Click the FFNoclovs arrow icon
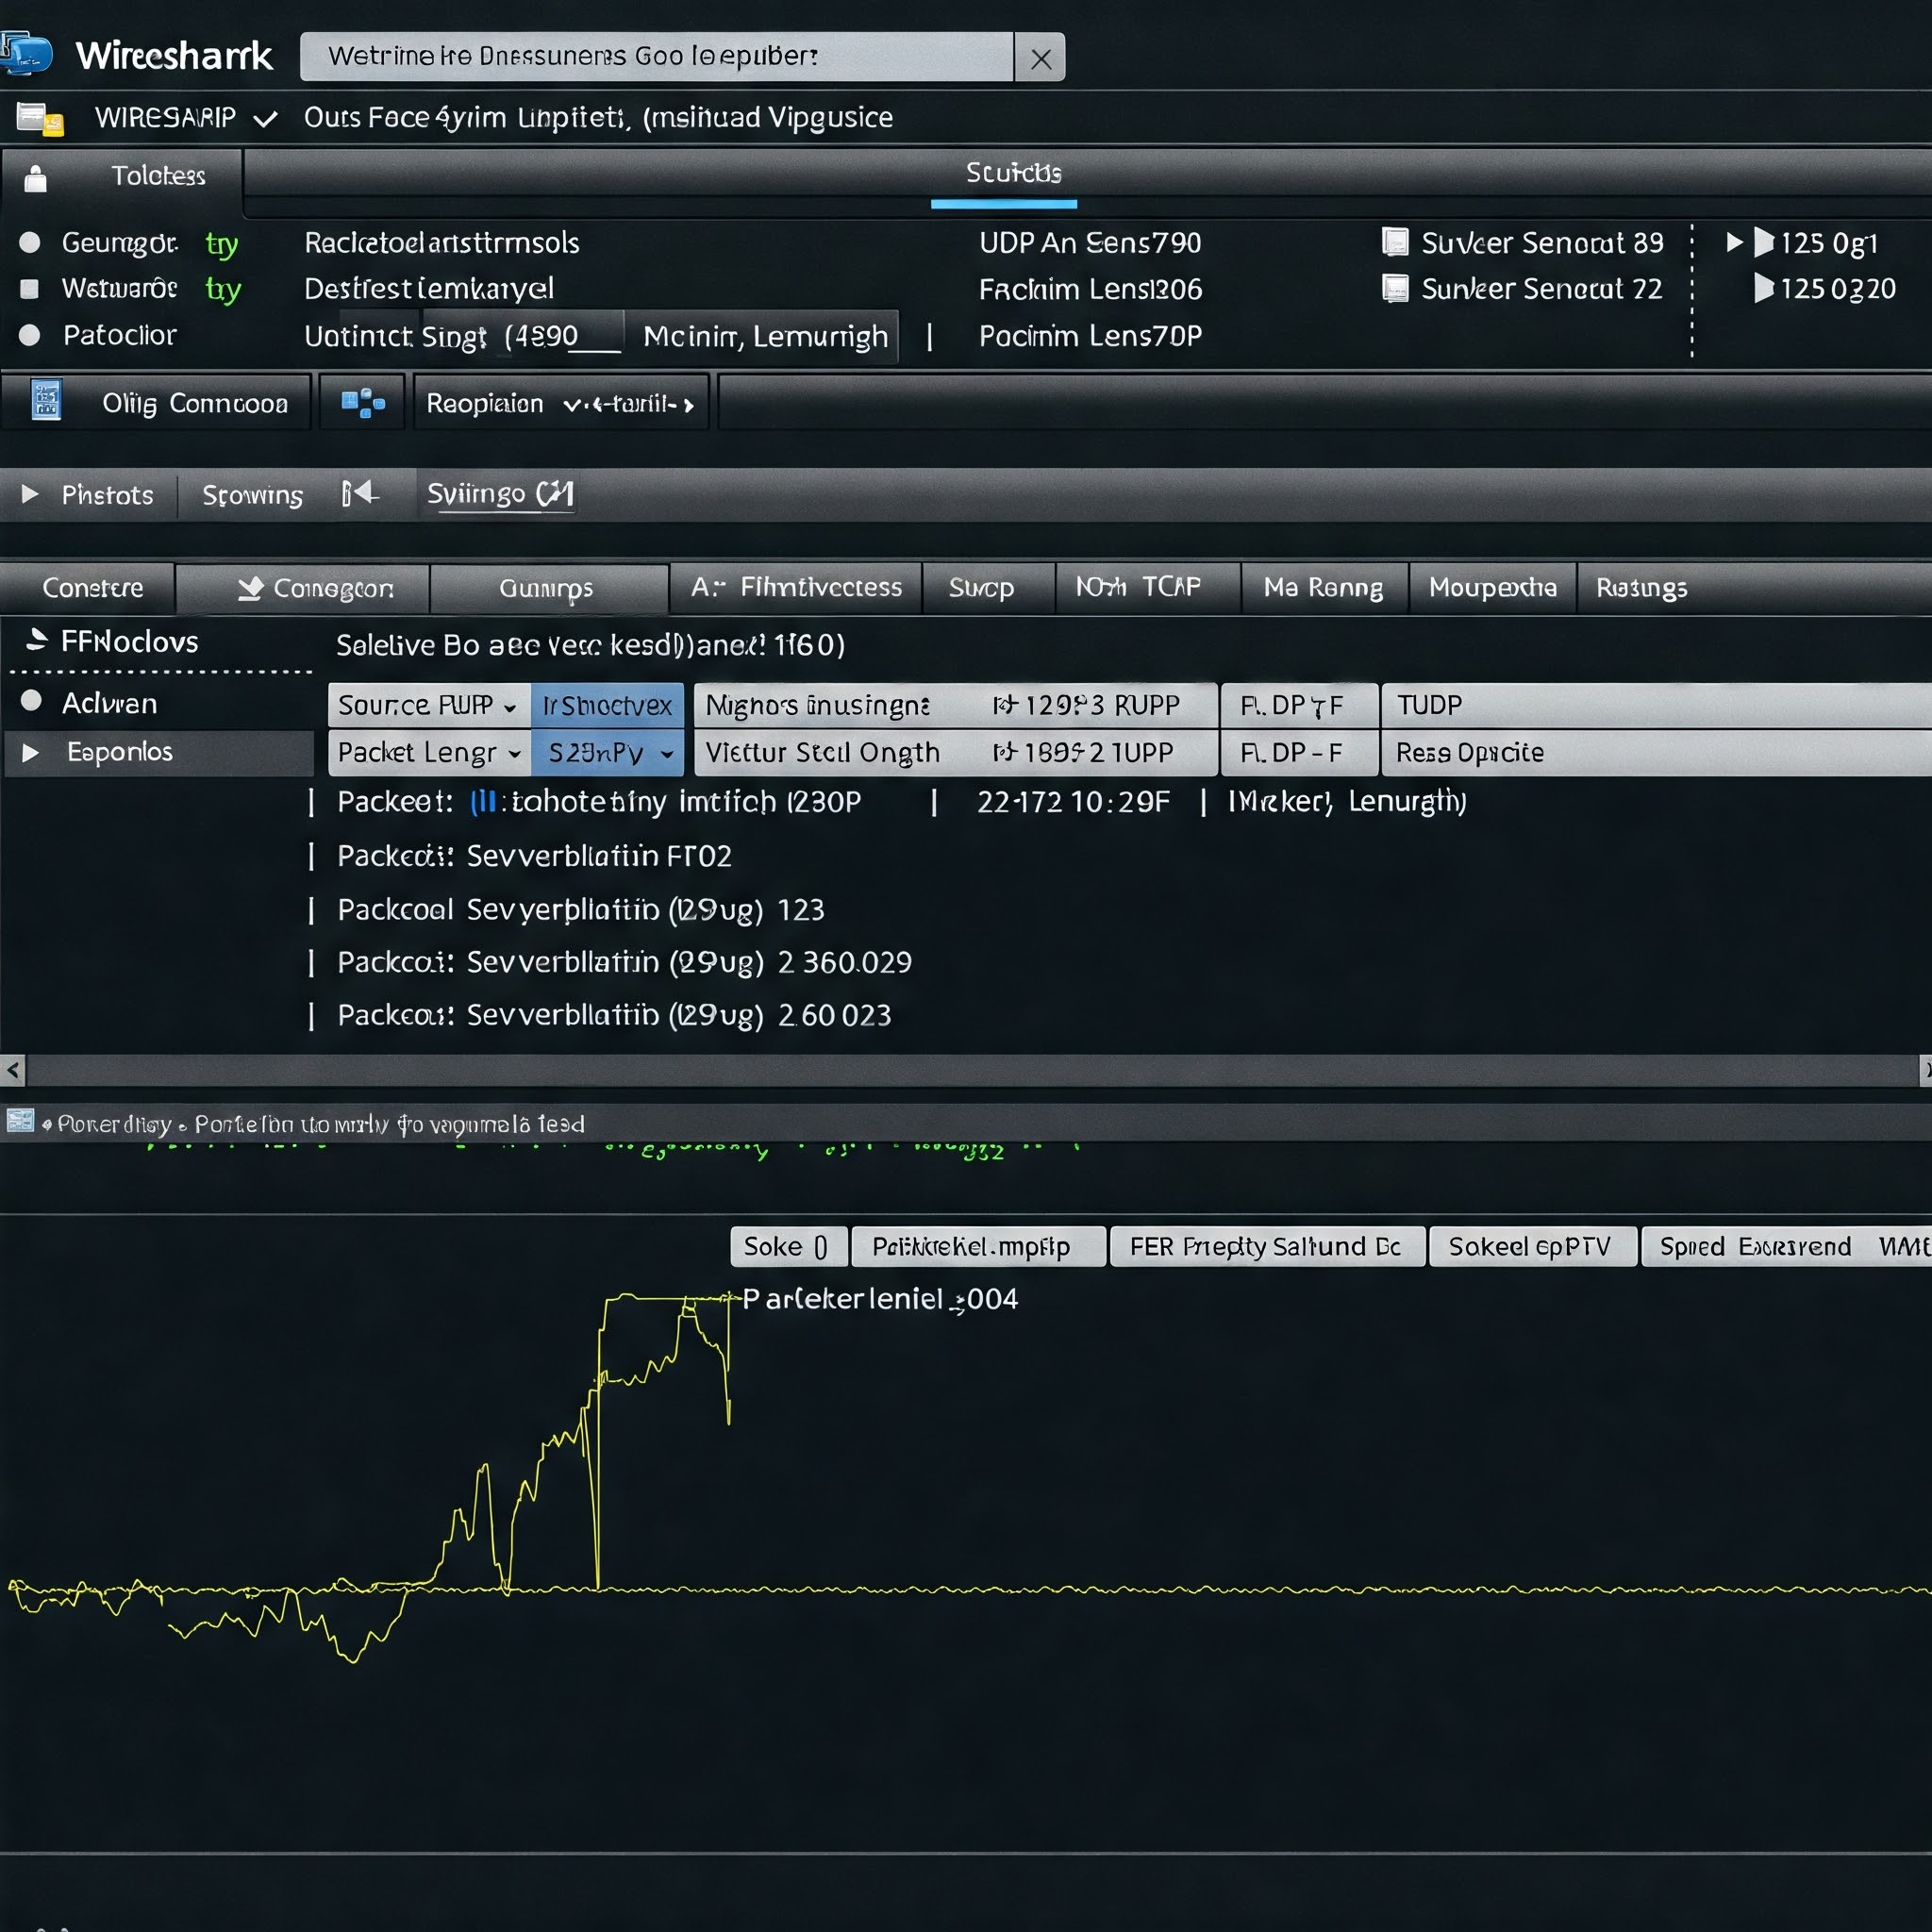The image size is (1932, 1932). 38,640
